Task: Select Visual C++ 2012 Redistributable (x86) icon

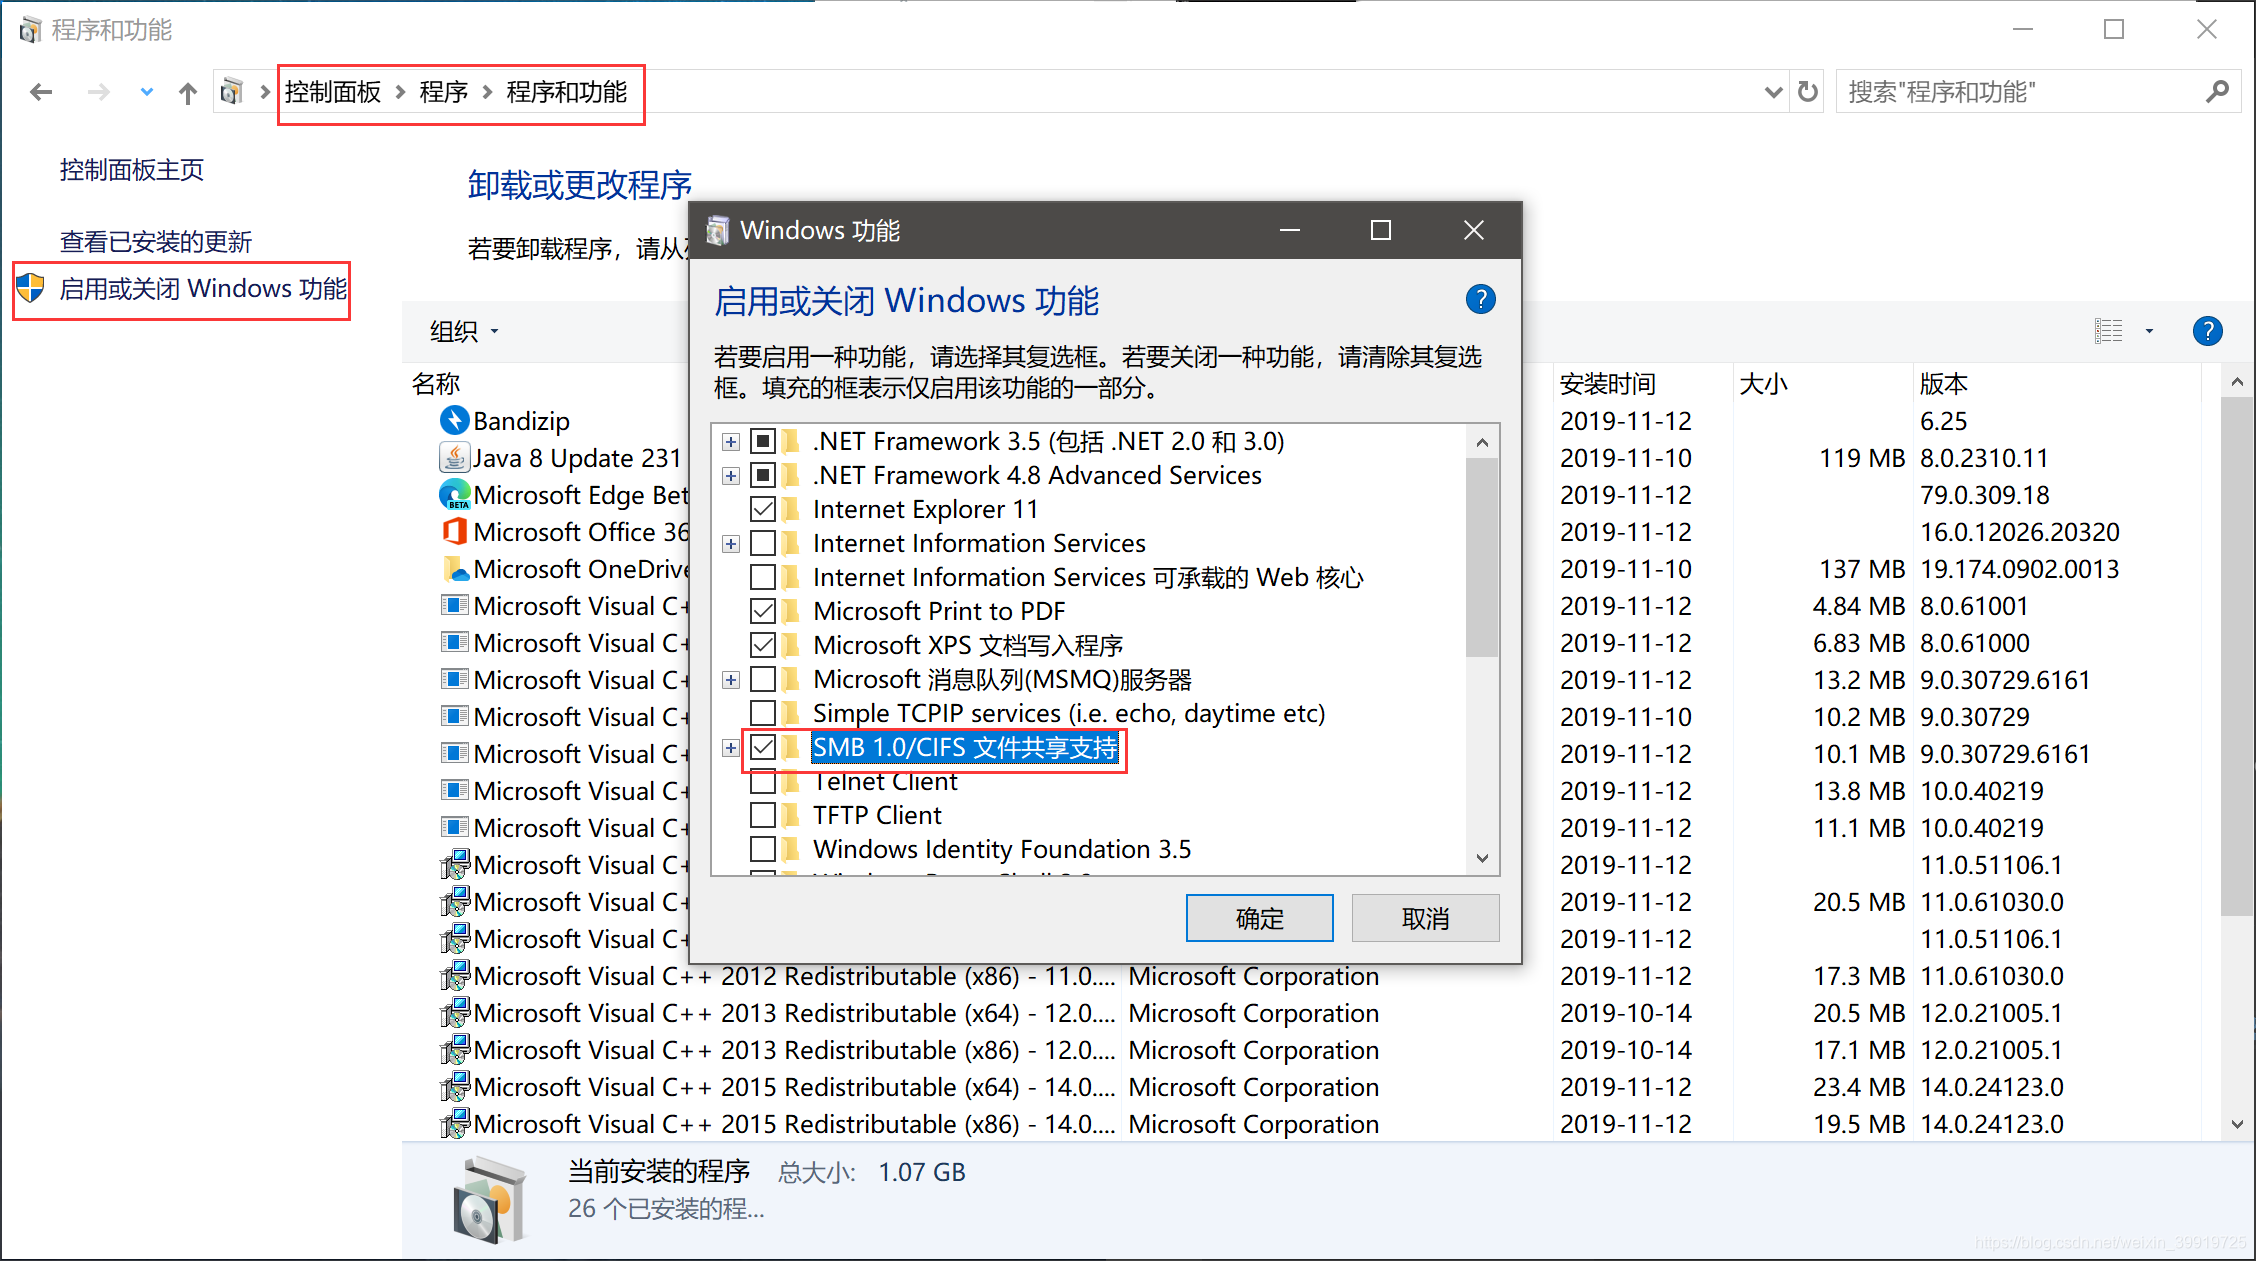Action: coord(454,975)
